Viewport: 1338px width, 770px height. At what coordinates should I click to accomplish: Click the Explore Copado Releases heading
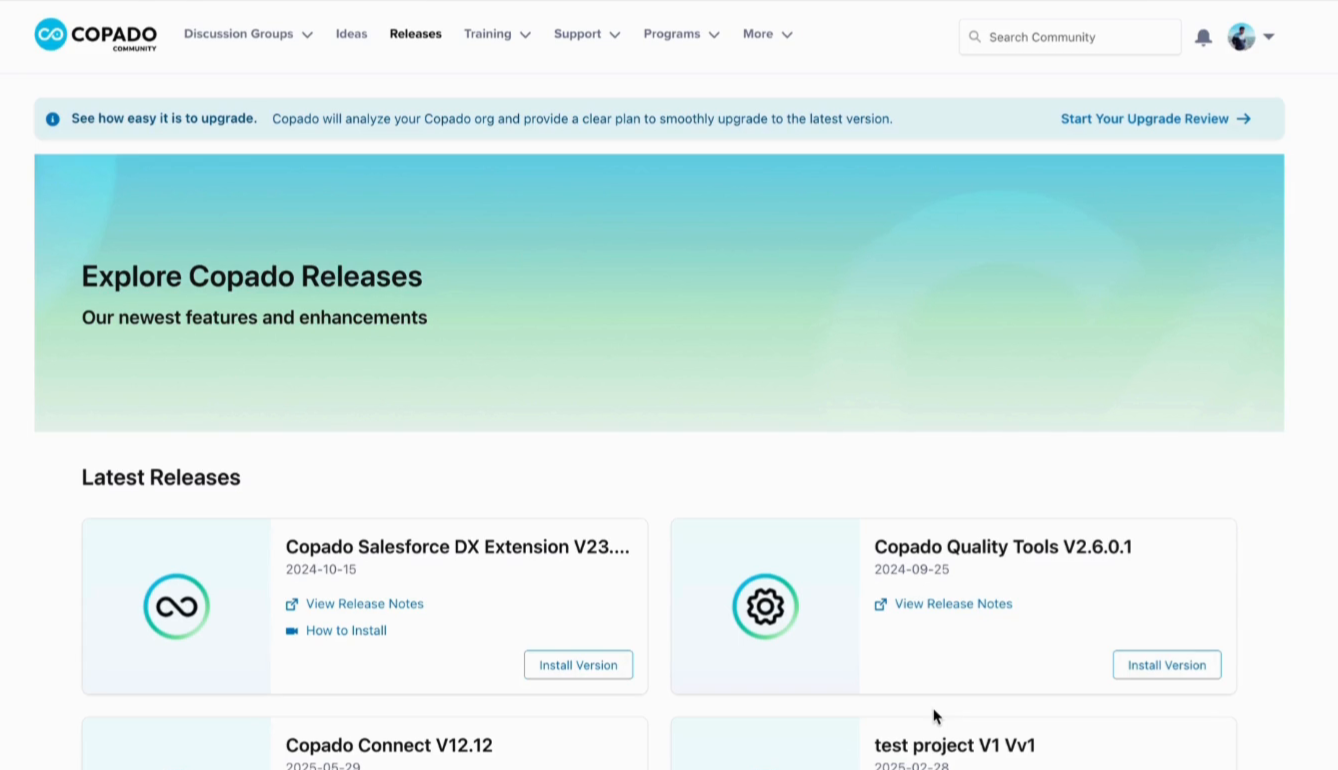252,276
